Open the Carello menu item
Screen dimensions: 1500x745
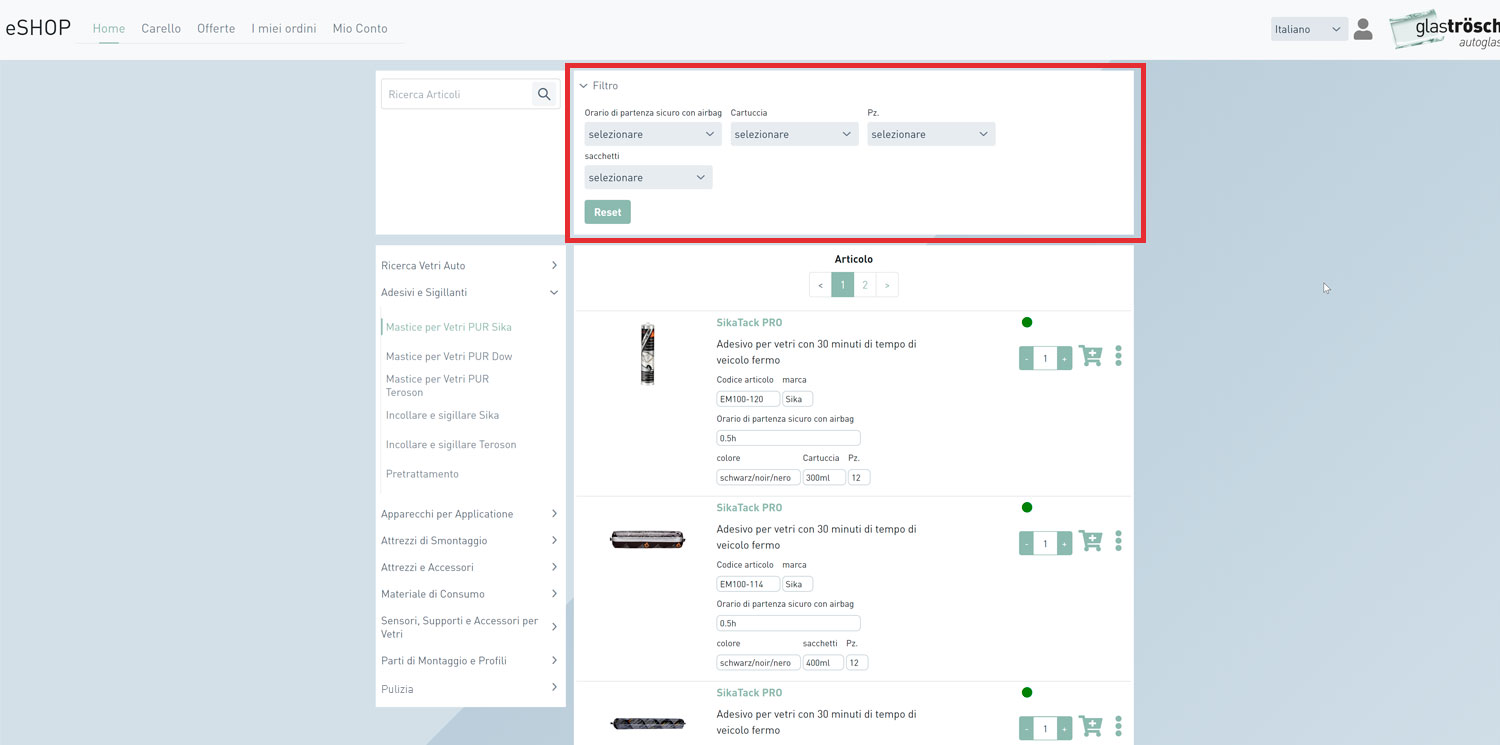coord(161,28)
